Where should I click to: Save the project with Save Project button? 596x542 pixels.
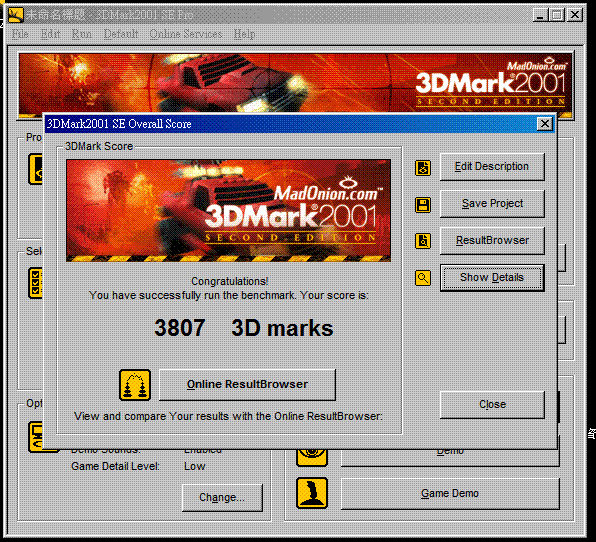point(492,204)
